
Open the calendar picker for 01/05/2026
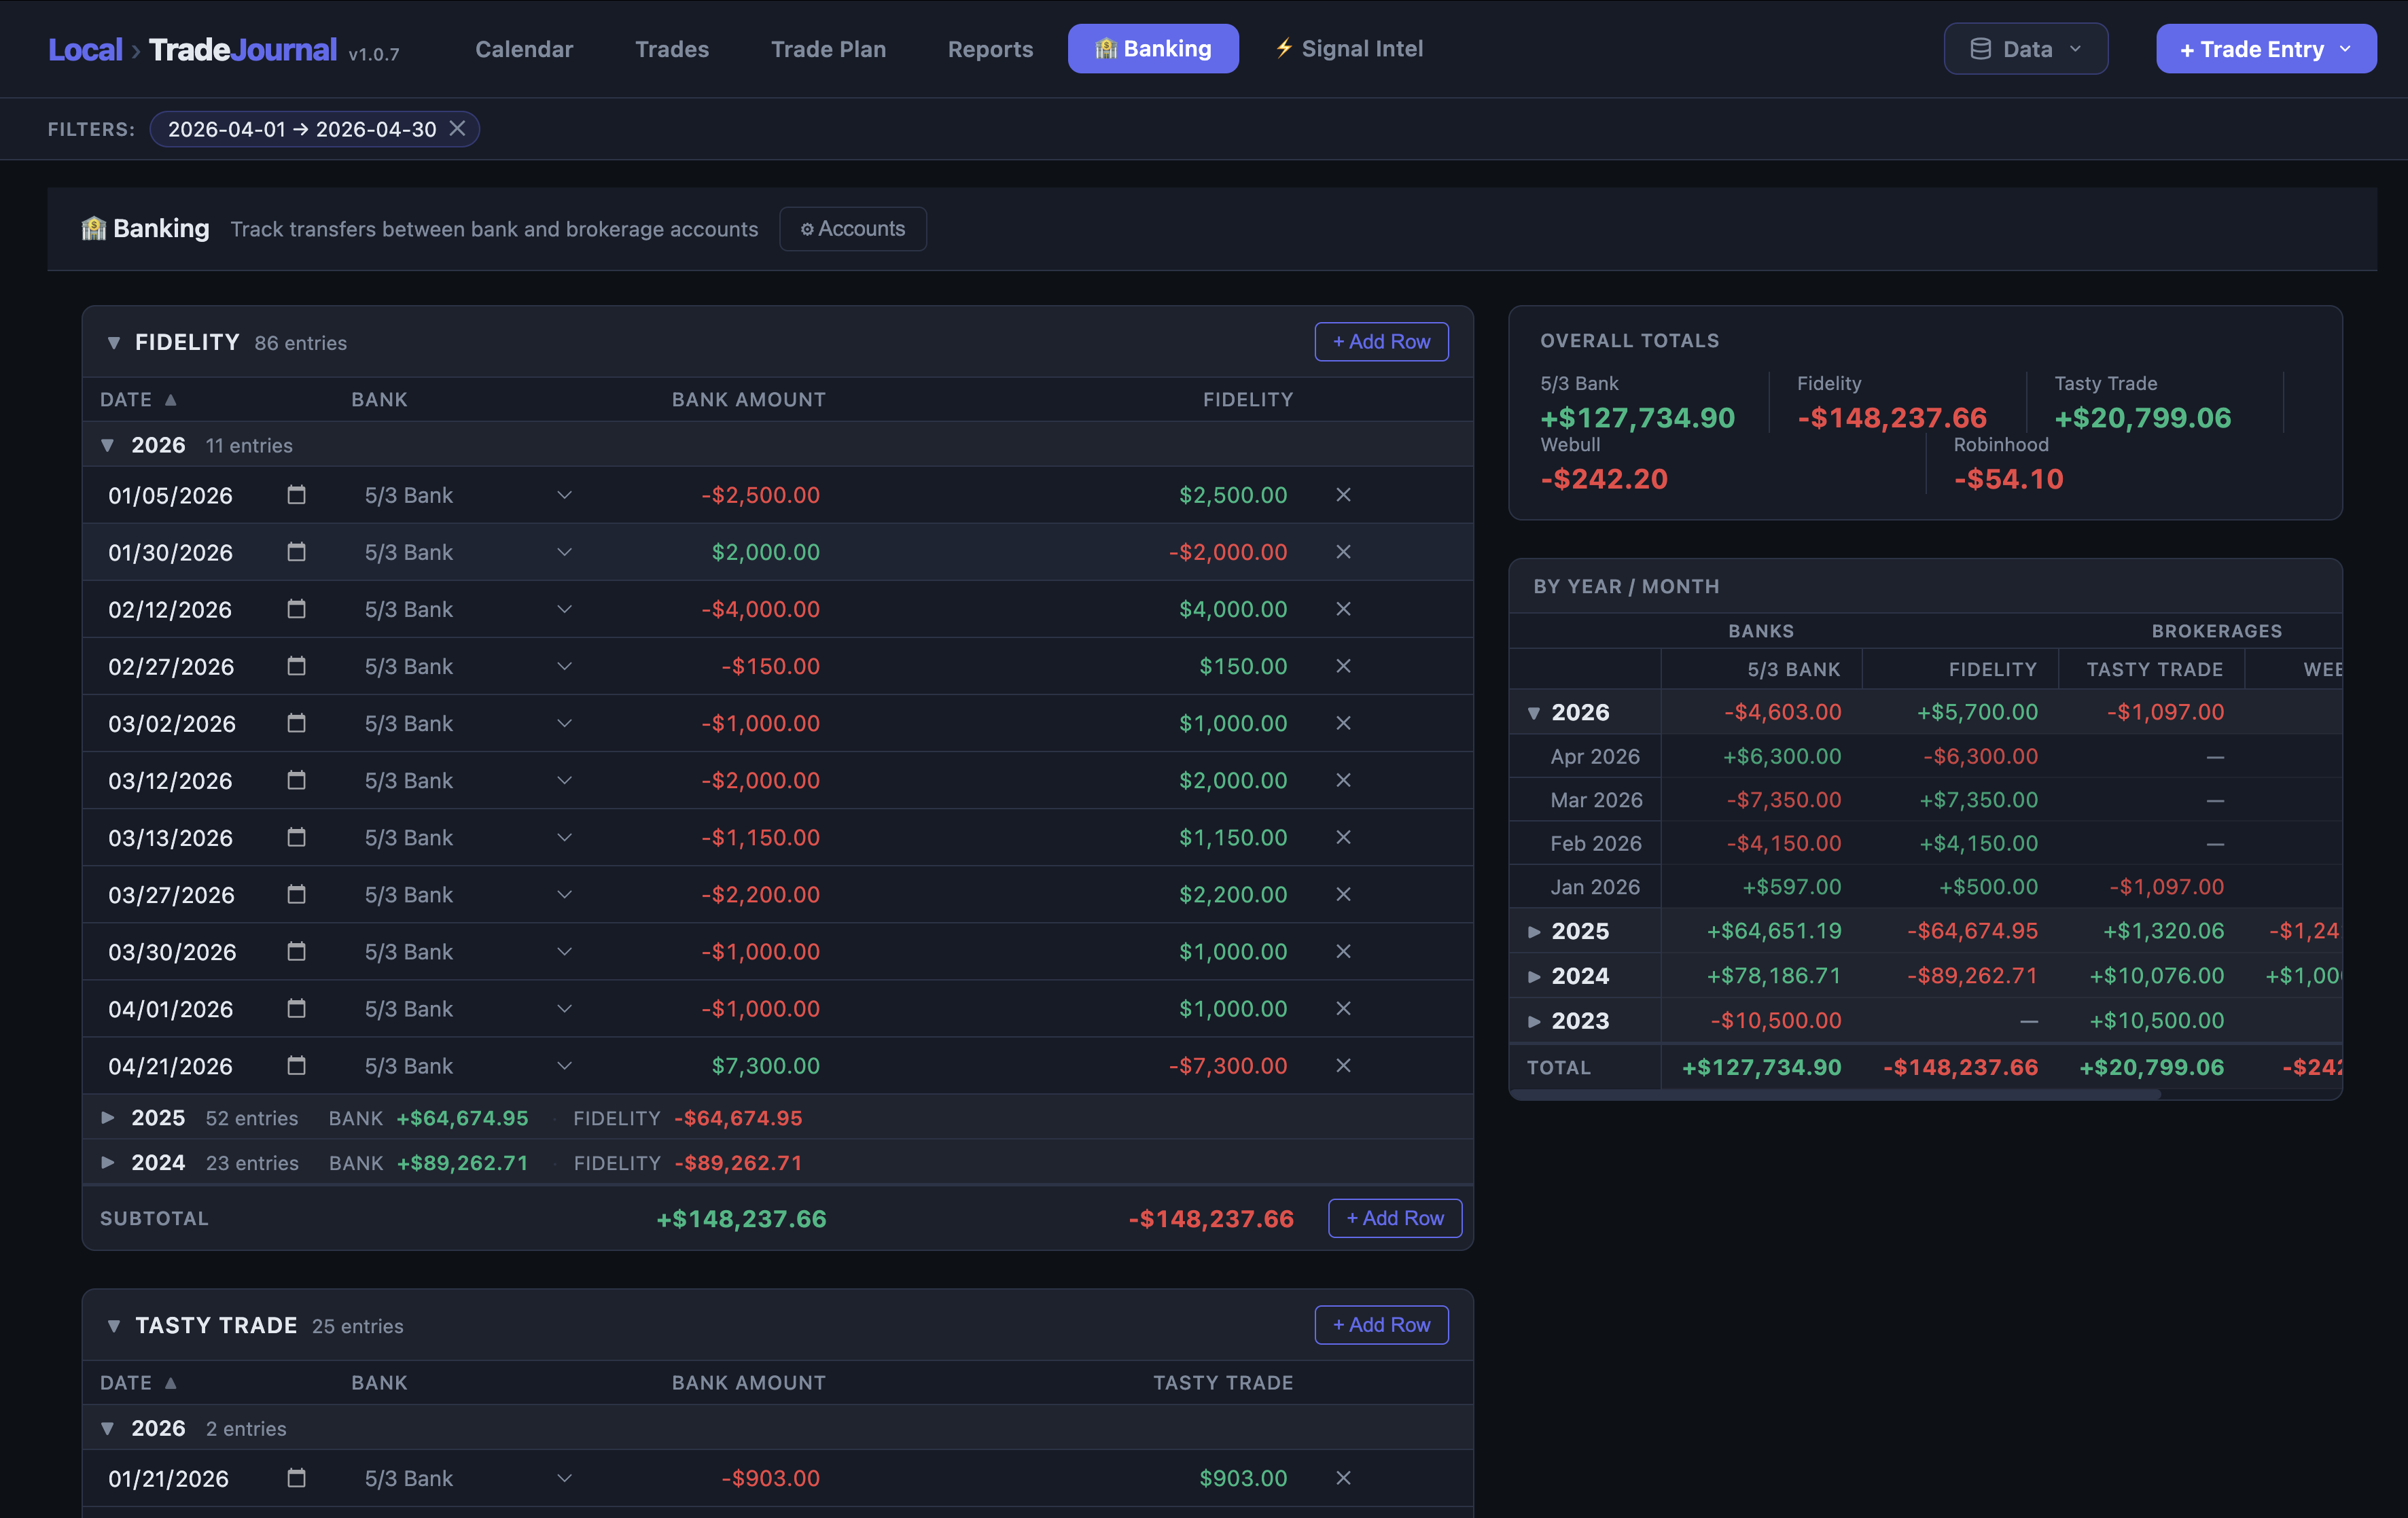pos(296,494)
